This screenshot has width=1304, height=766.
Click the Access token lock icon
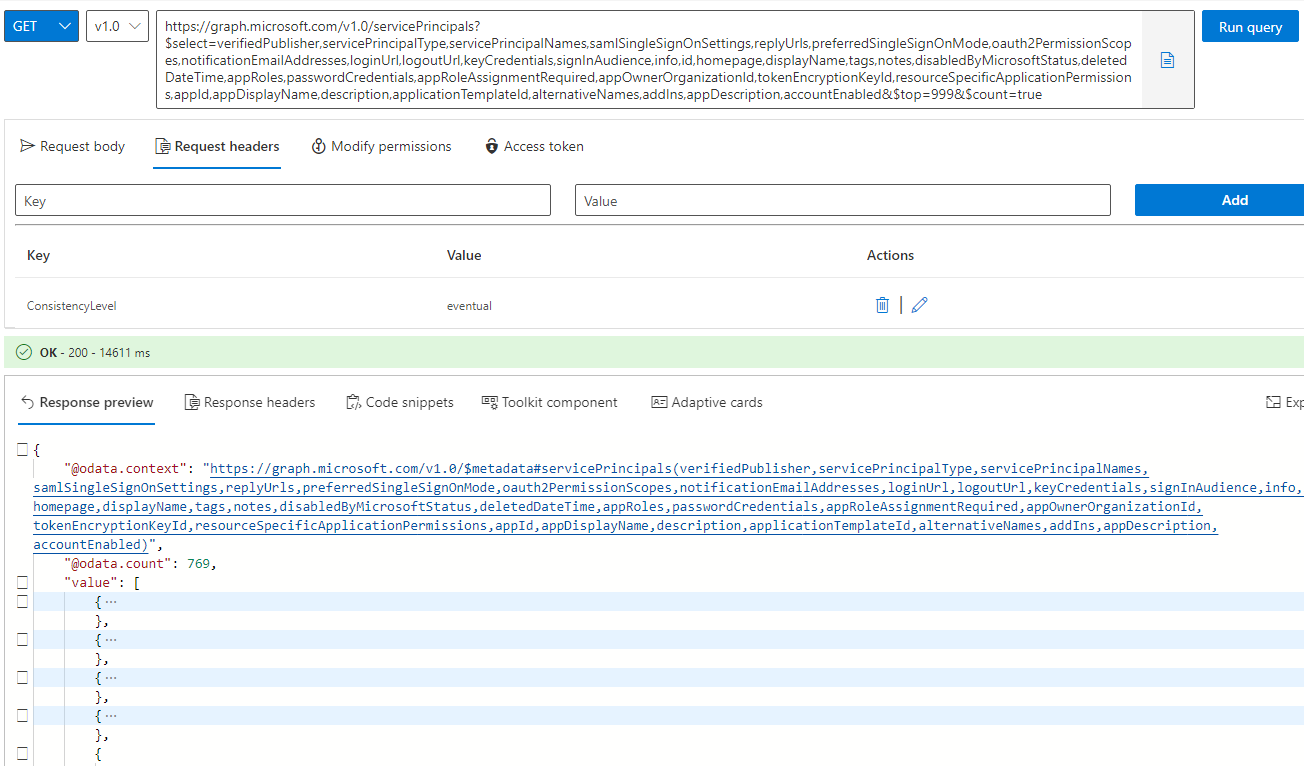point(491,146)
